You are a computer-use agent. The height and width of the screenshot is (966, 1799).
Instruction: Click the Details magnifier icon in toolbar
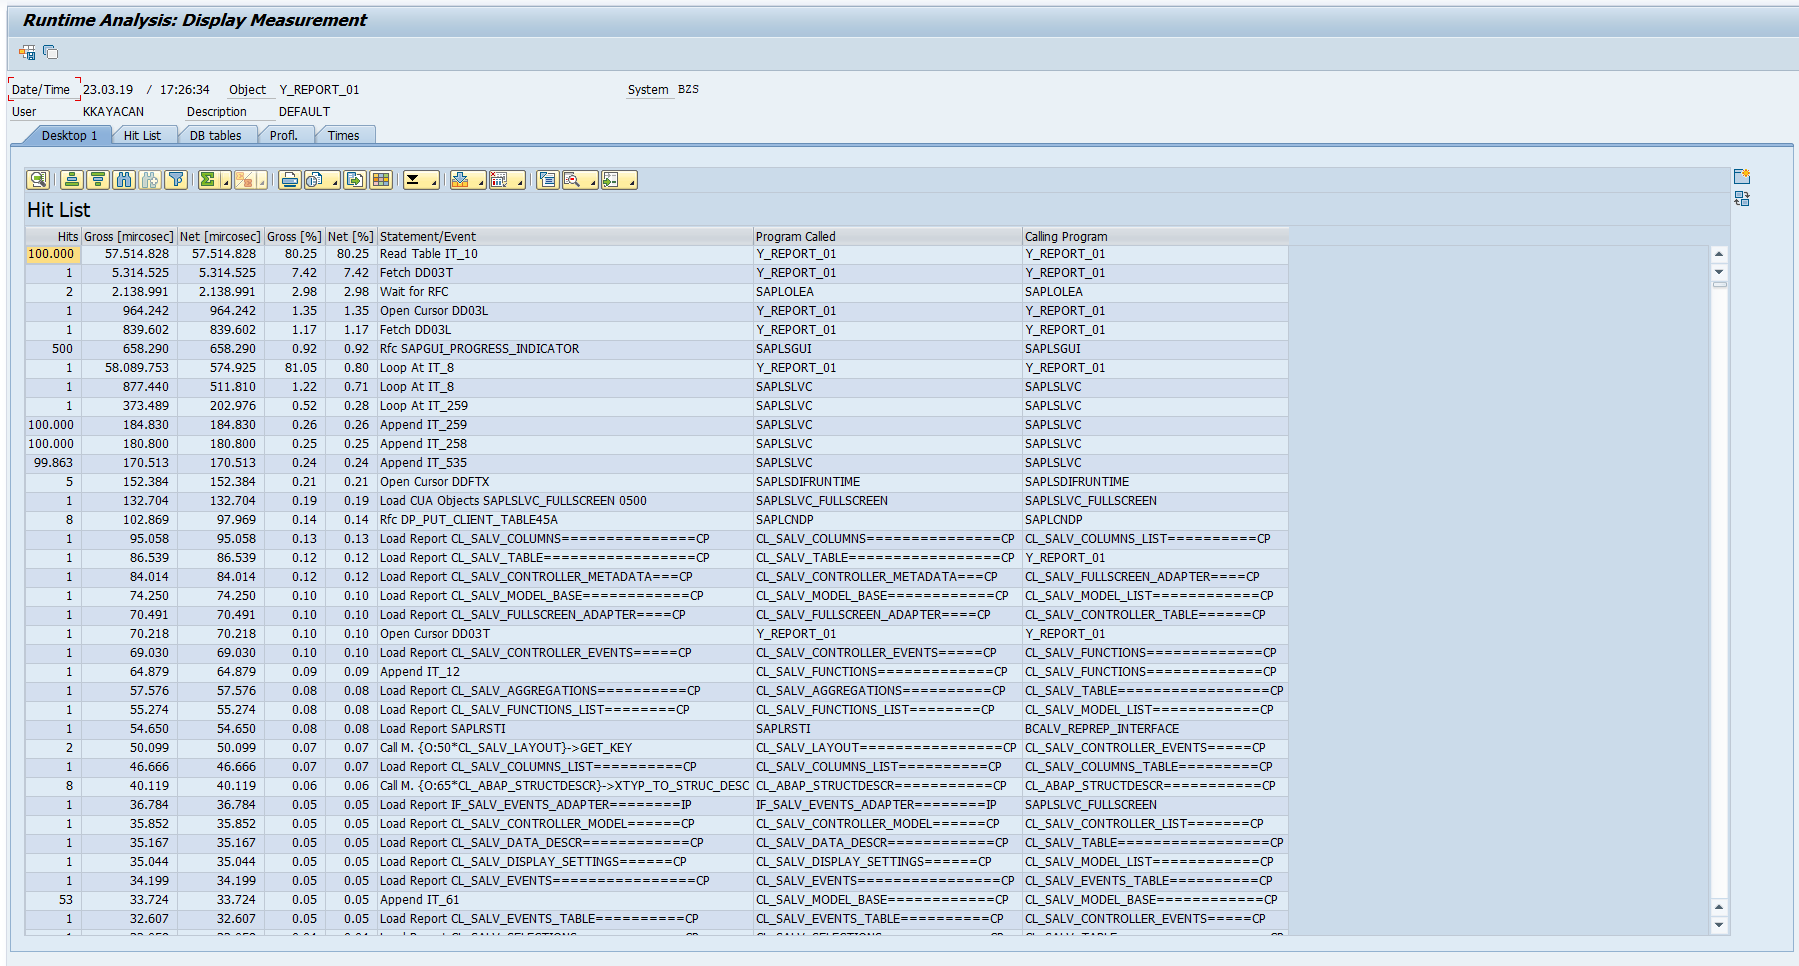[38, 180]
